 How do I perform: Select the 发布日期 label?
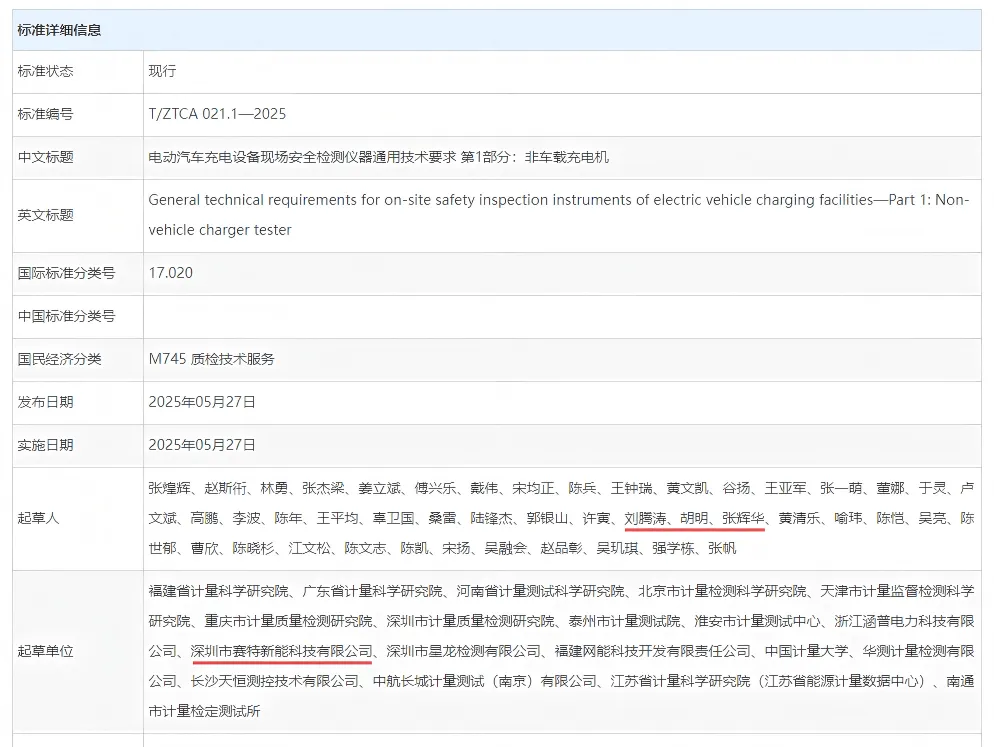46,402
